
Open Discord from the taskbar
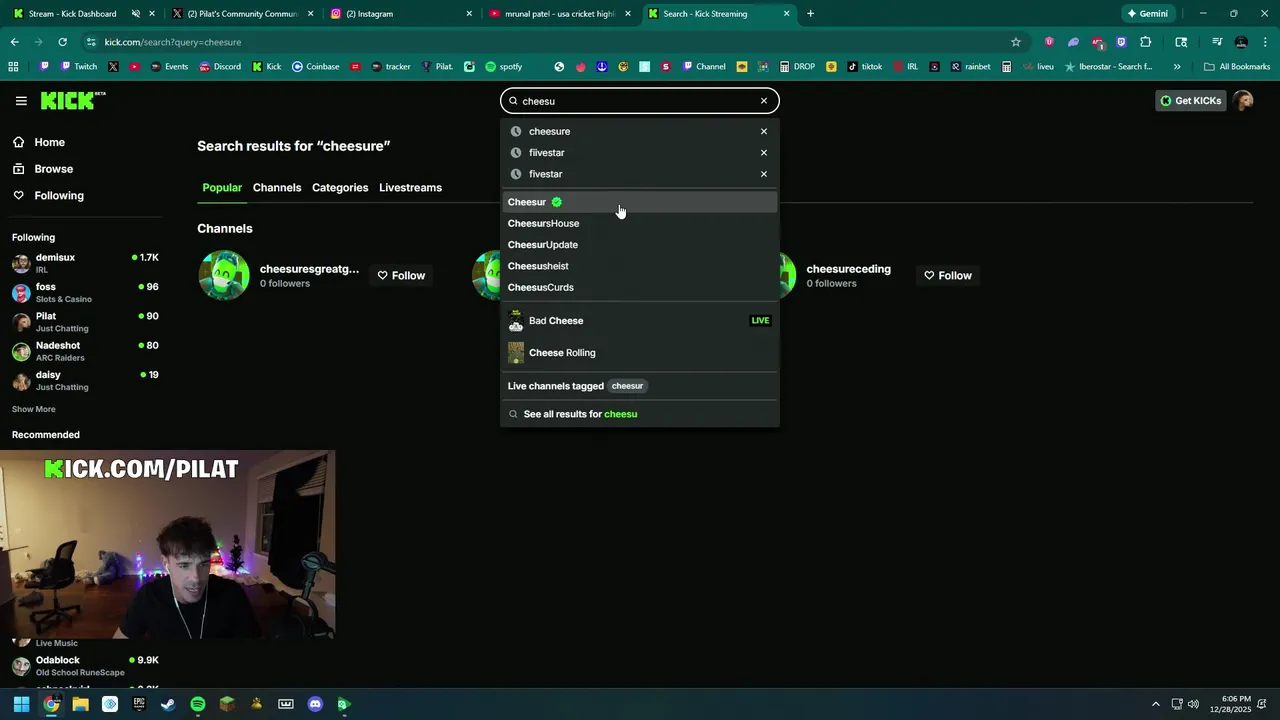coord(315,704)
